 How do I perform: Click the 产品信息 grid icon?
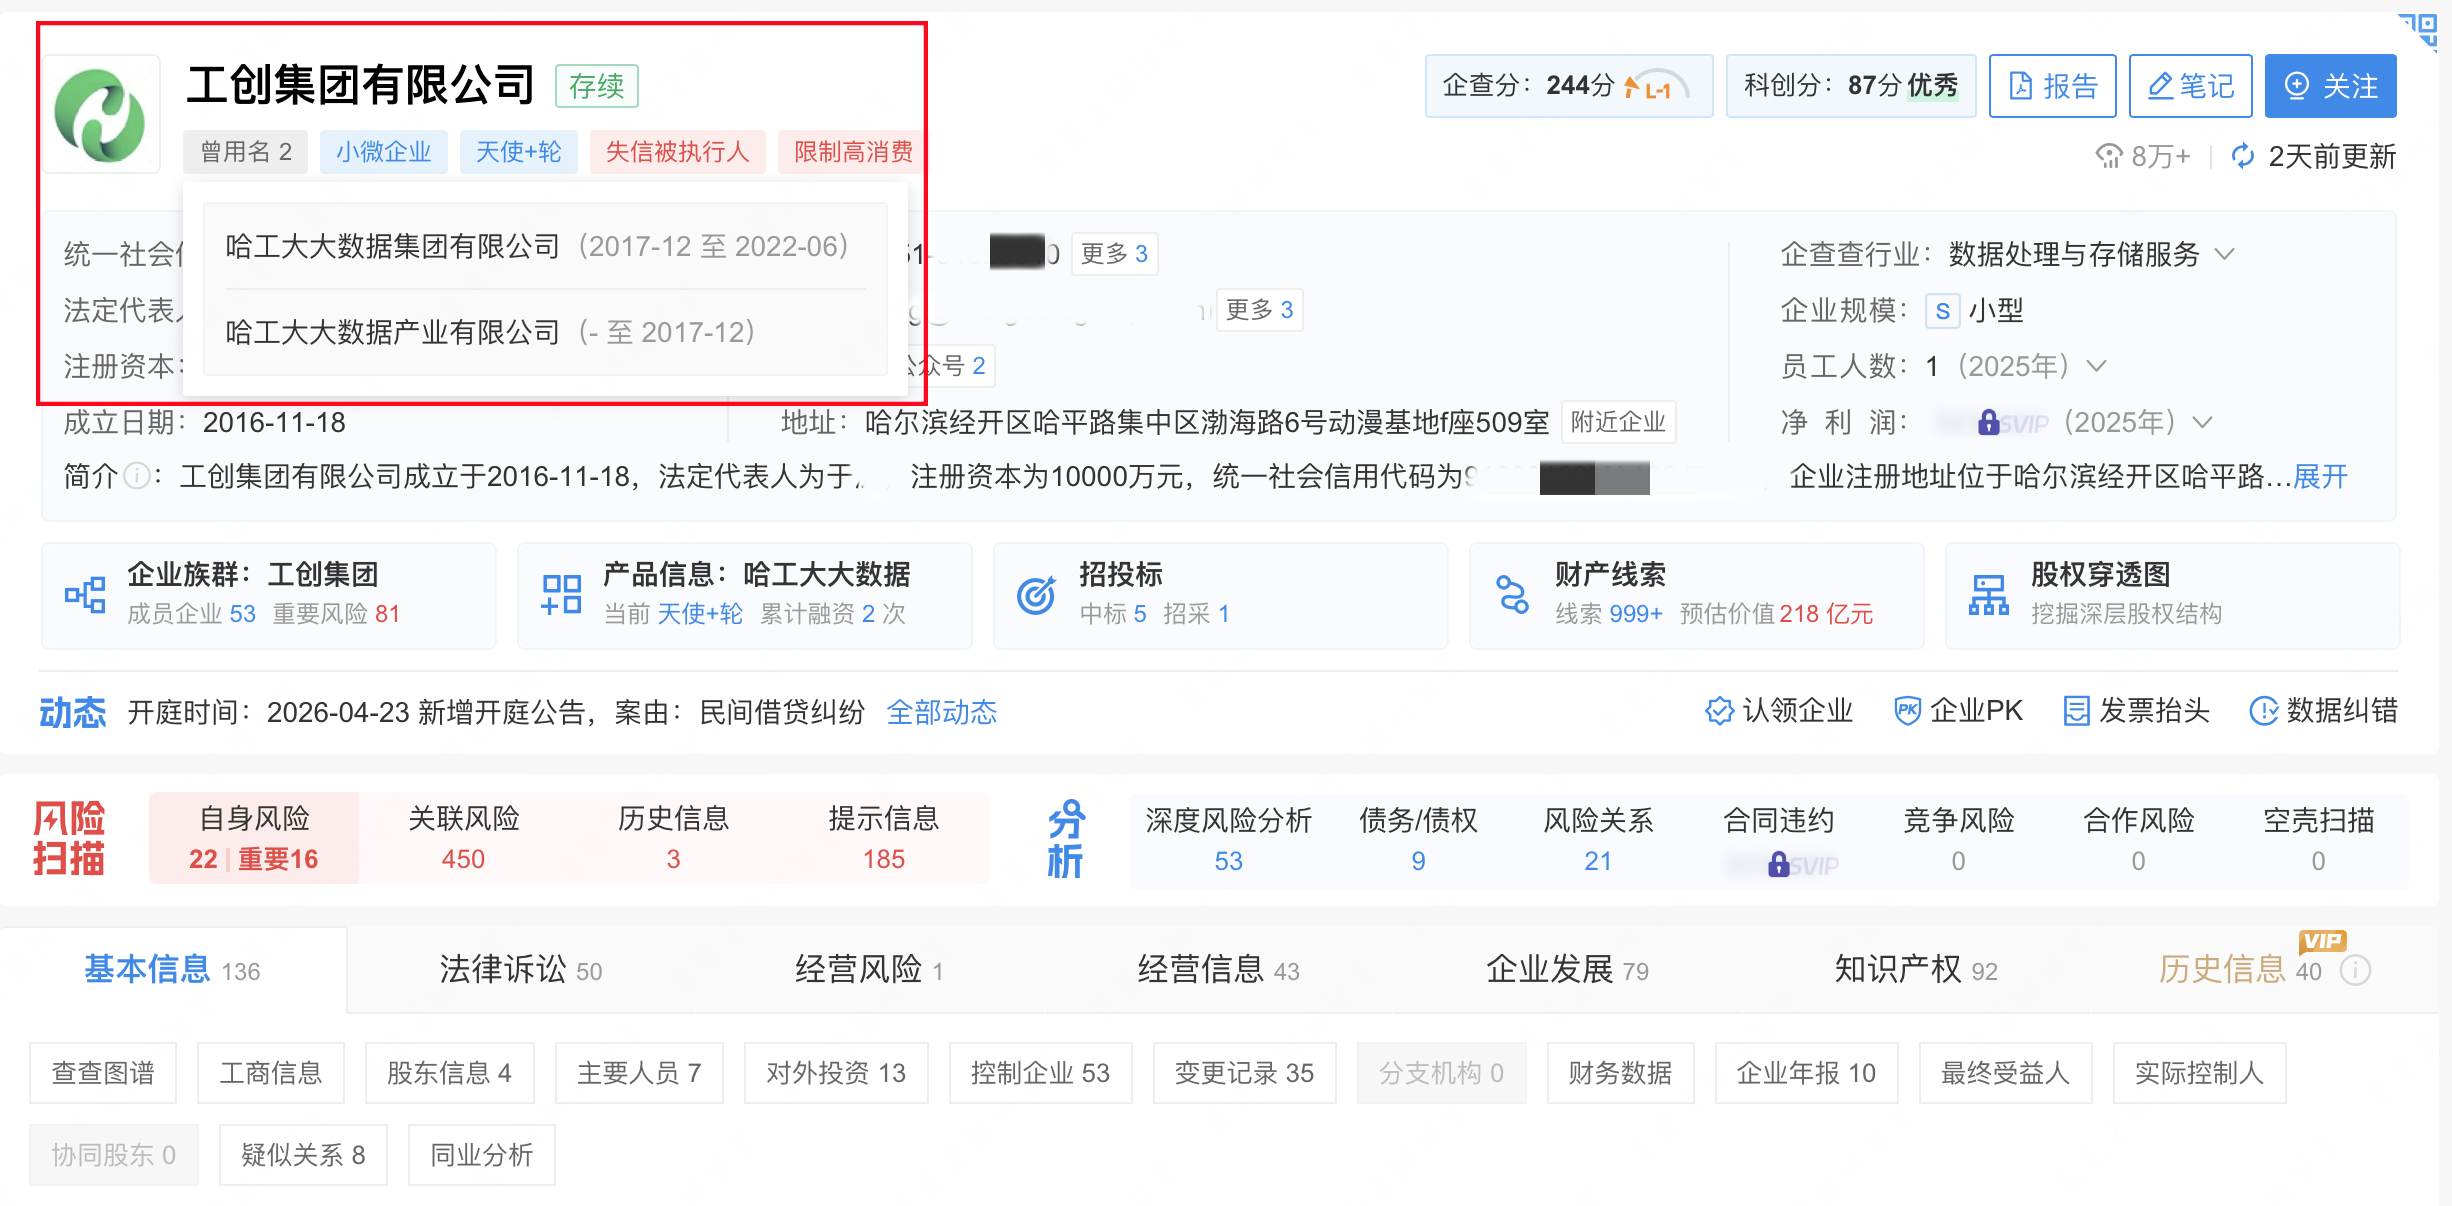pos(561,596)
